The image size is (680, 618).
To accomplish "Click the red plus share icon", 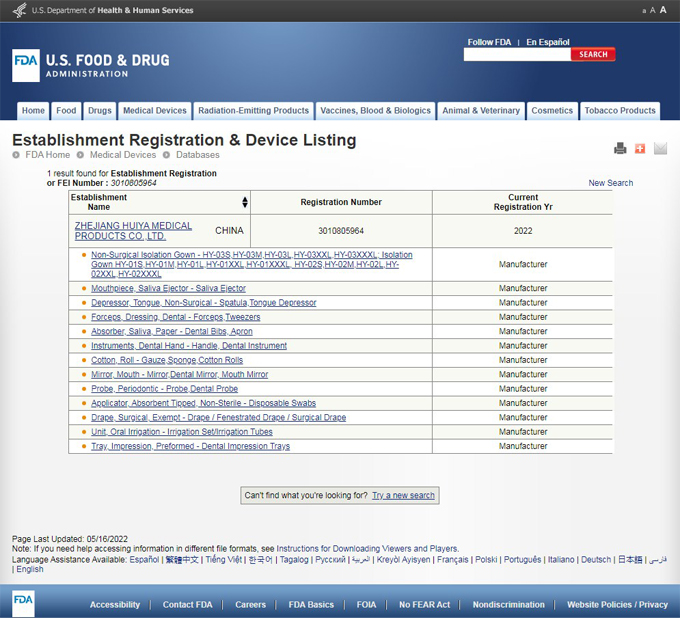I will (640, 149).
